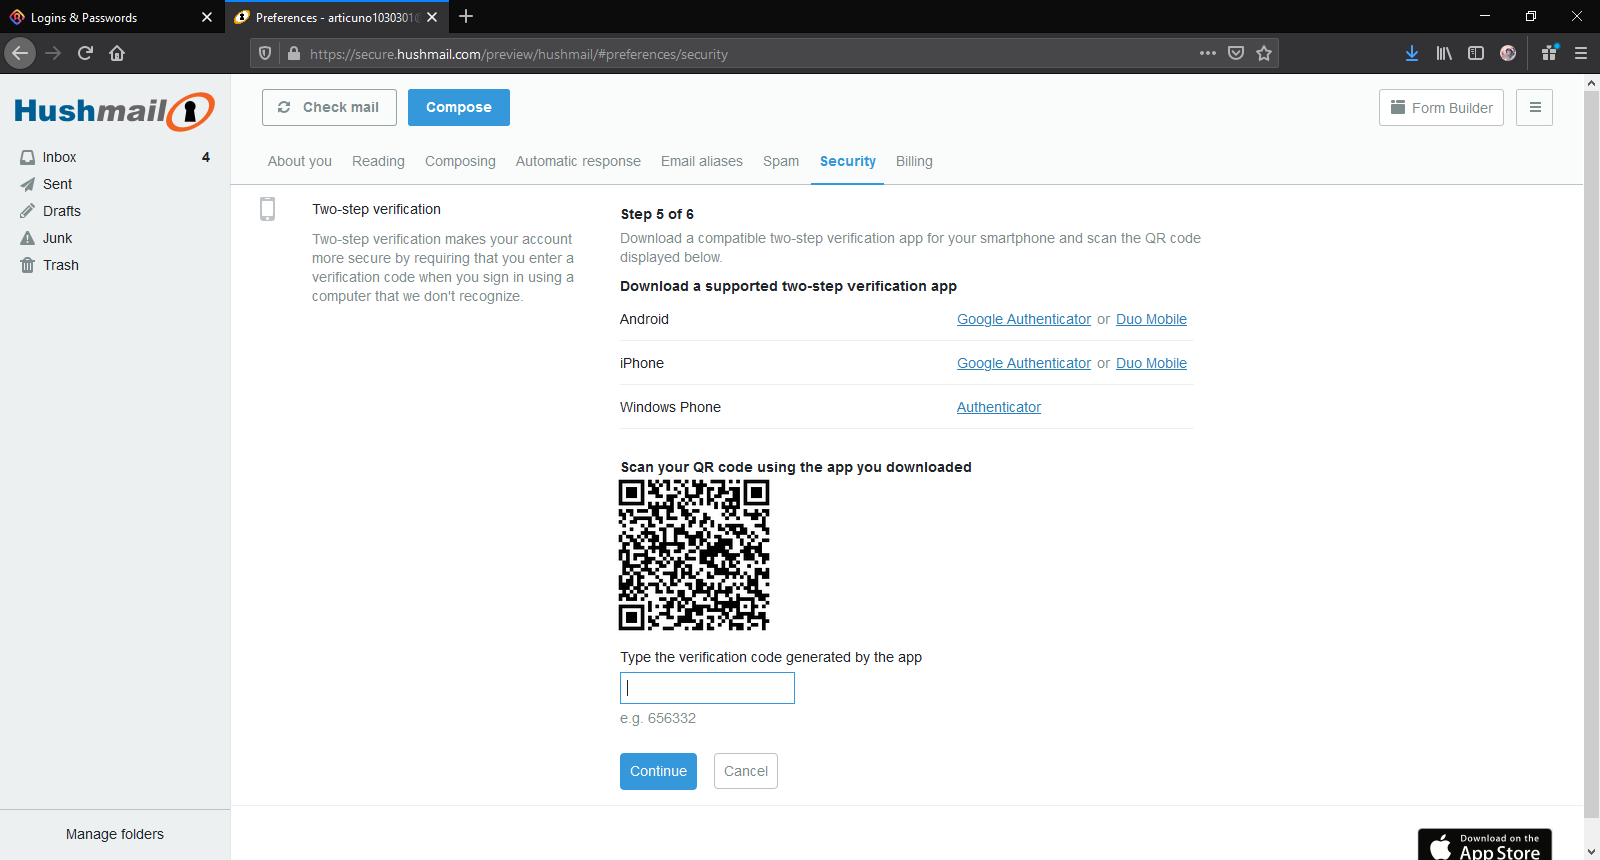This screenshot has height=860, width=1600.
Task: Click the Compose button
Action: tap(459, 107)
